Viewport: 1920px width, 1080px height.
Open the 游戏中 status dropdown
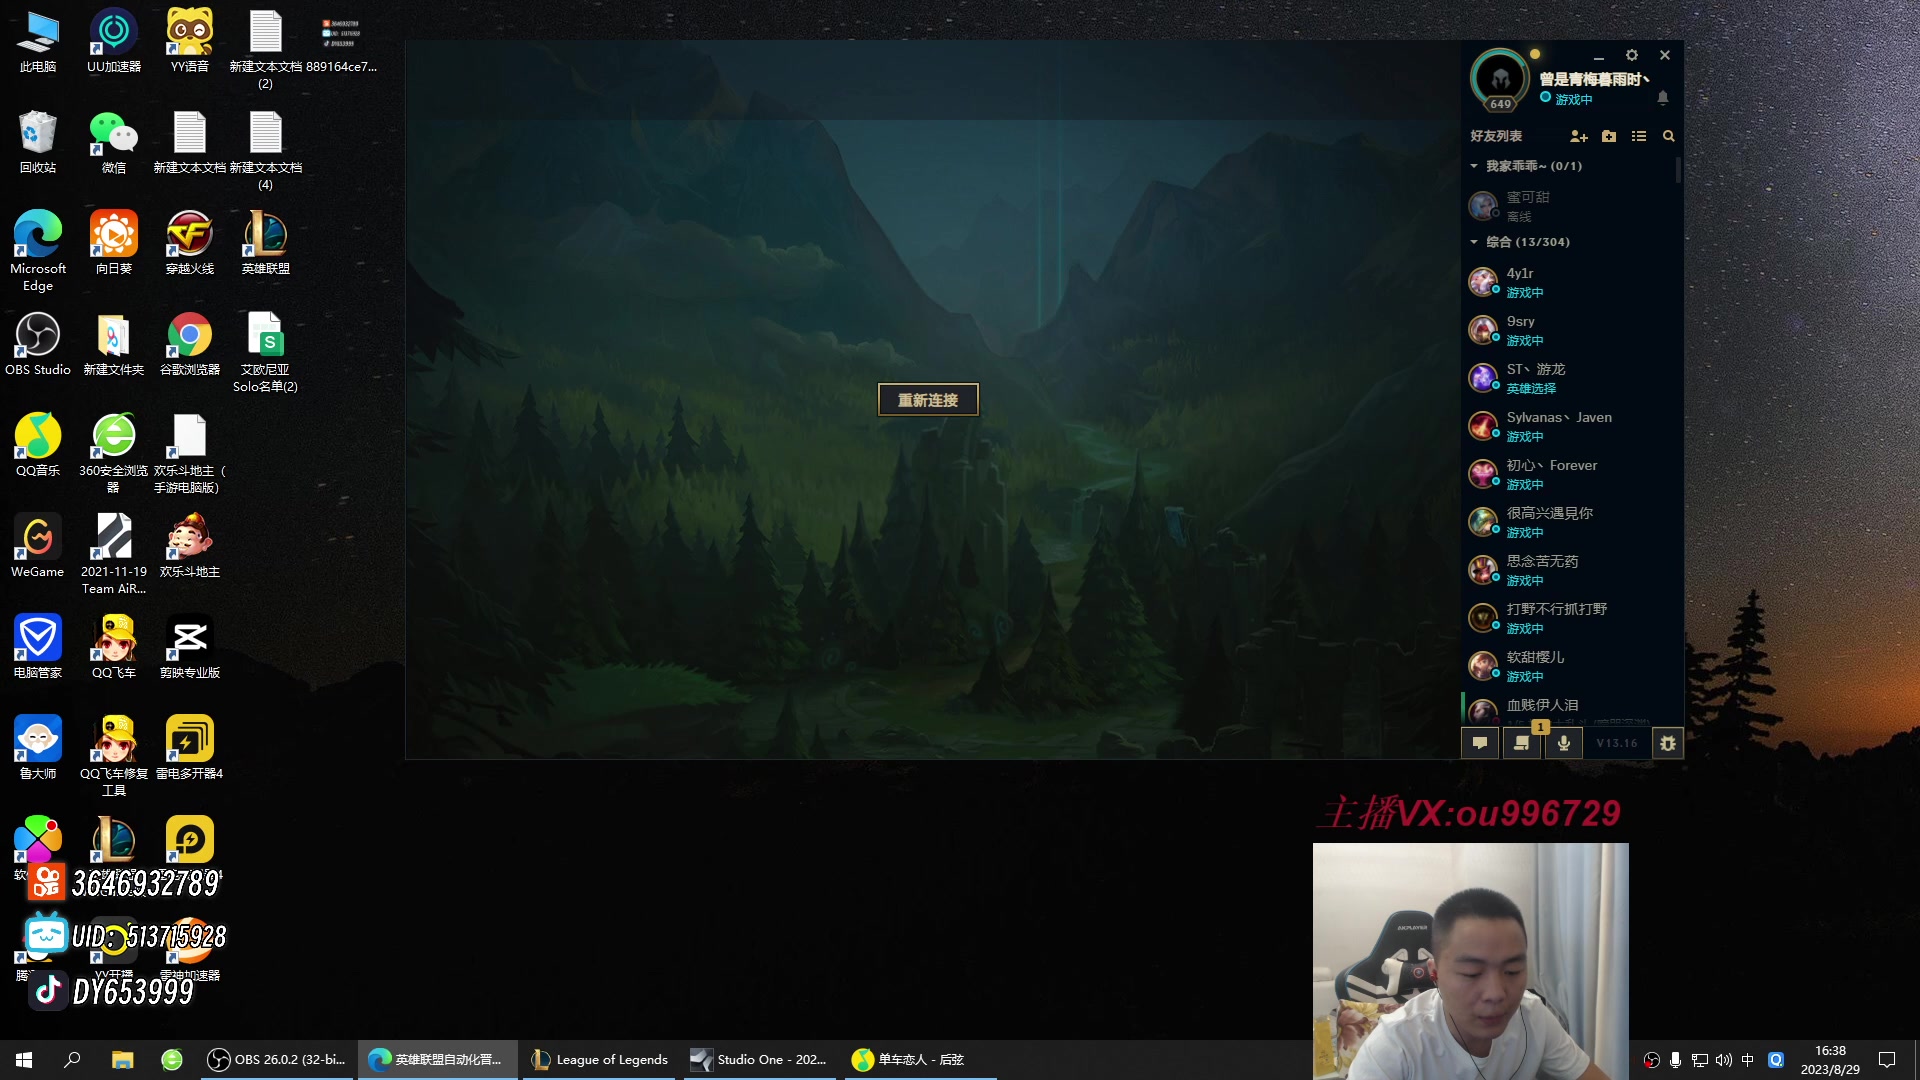click(x=1572, y=99)
